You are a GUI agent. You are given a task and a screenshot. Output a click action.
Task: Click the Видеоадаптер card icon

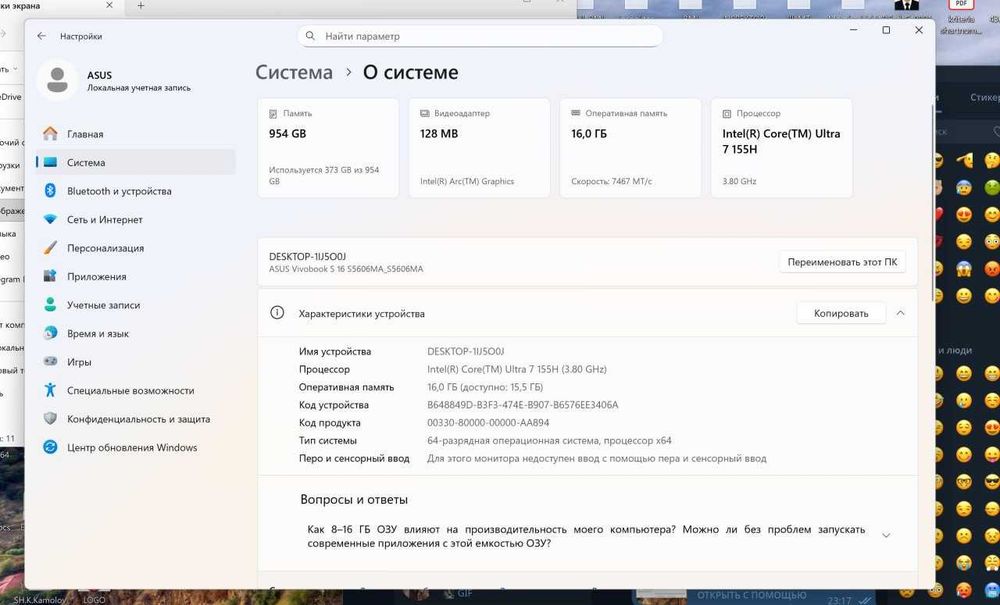click(x=425, y=113)
